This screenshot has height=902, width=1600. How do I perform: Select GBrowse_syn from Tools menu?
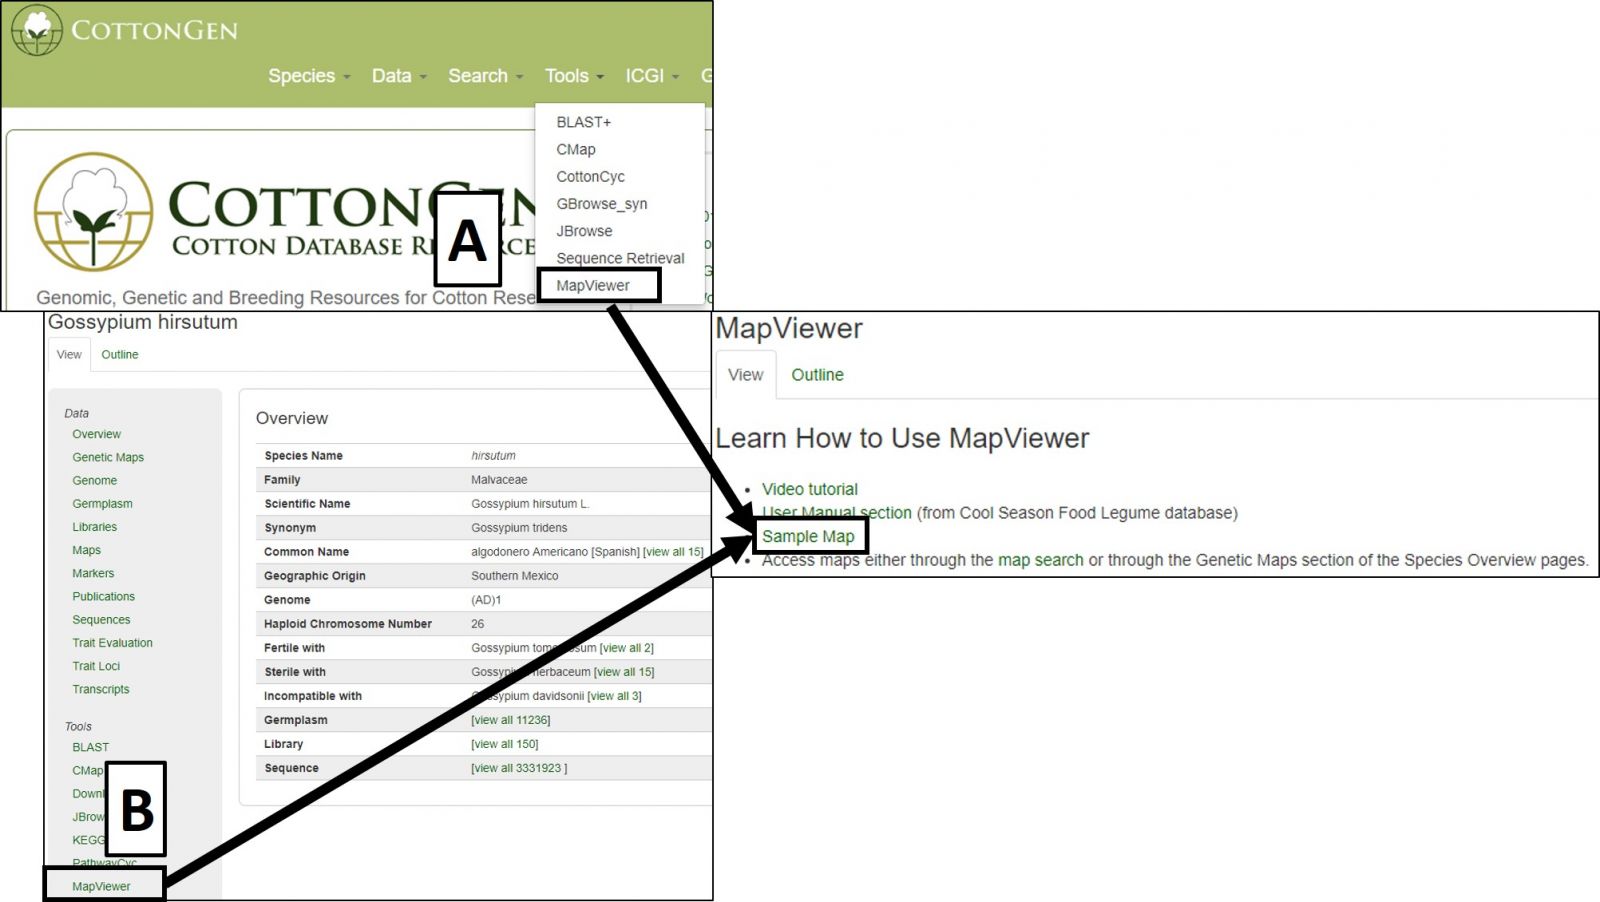[x=602, y=204]
